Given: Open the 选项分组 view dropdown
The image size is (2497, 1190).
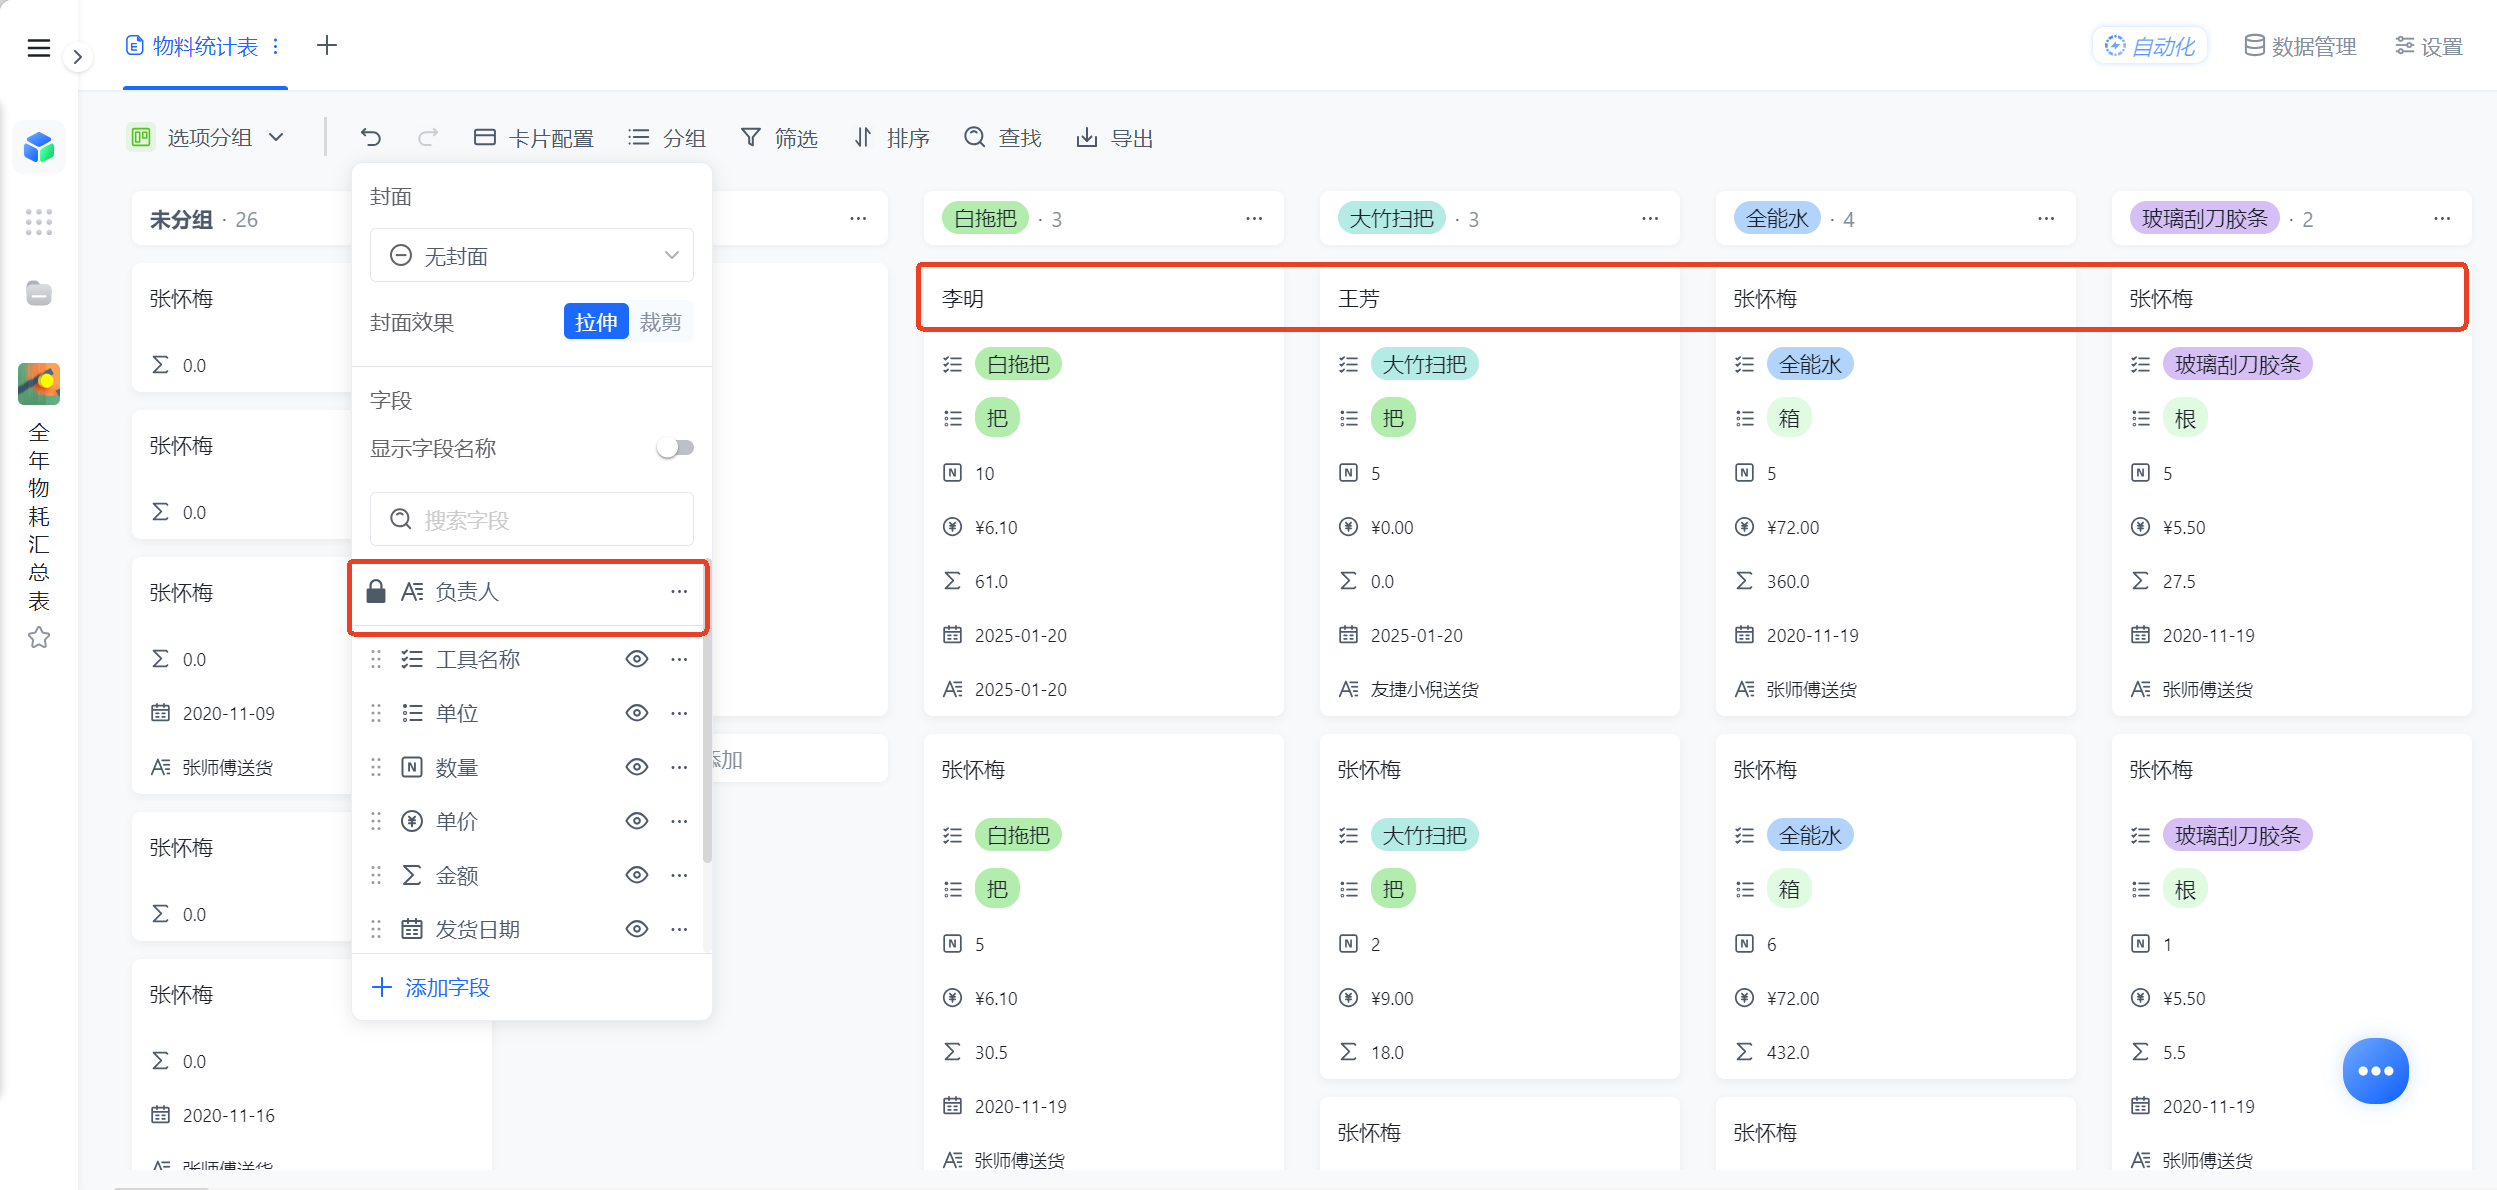Looking at the screenshot, I should tap(207, 137).
